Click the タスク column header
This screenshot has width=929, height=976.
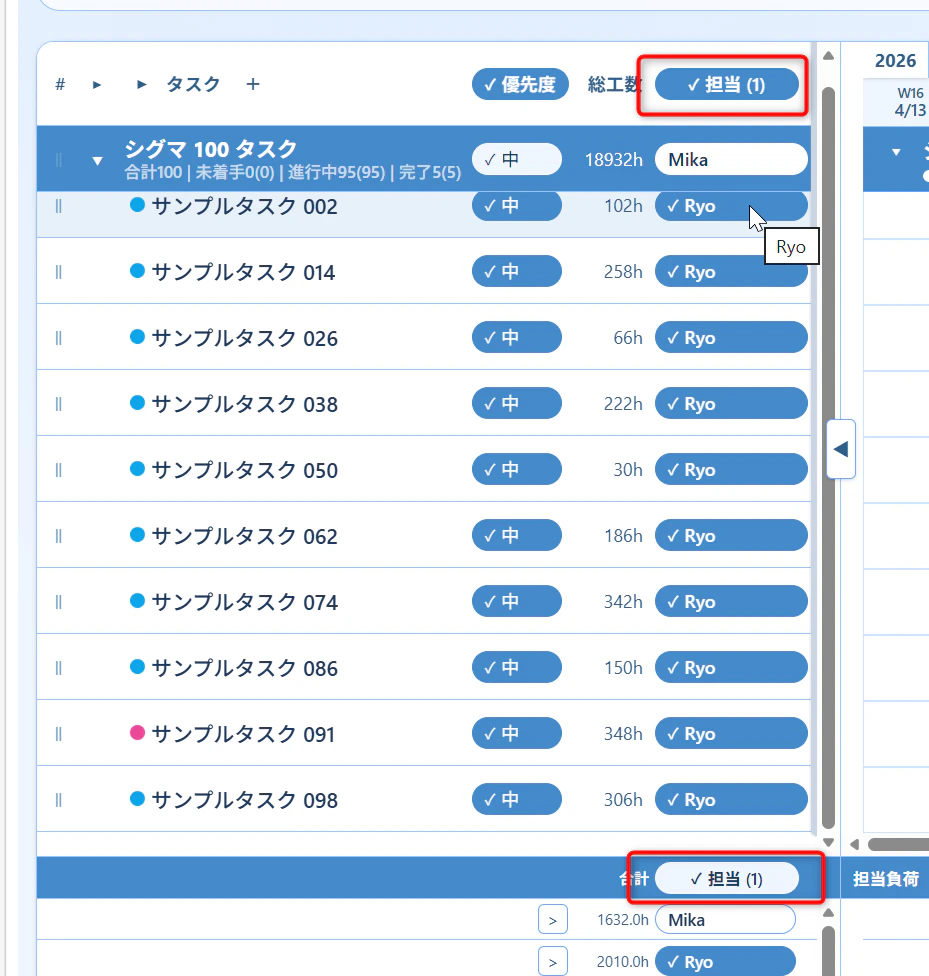point(193,85)
